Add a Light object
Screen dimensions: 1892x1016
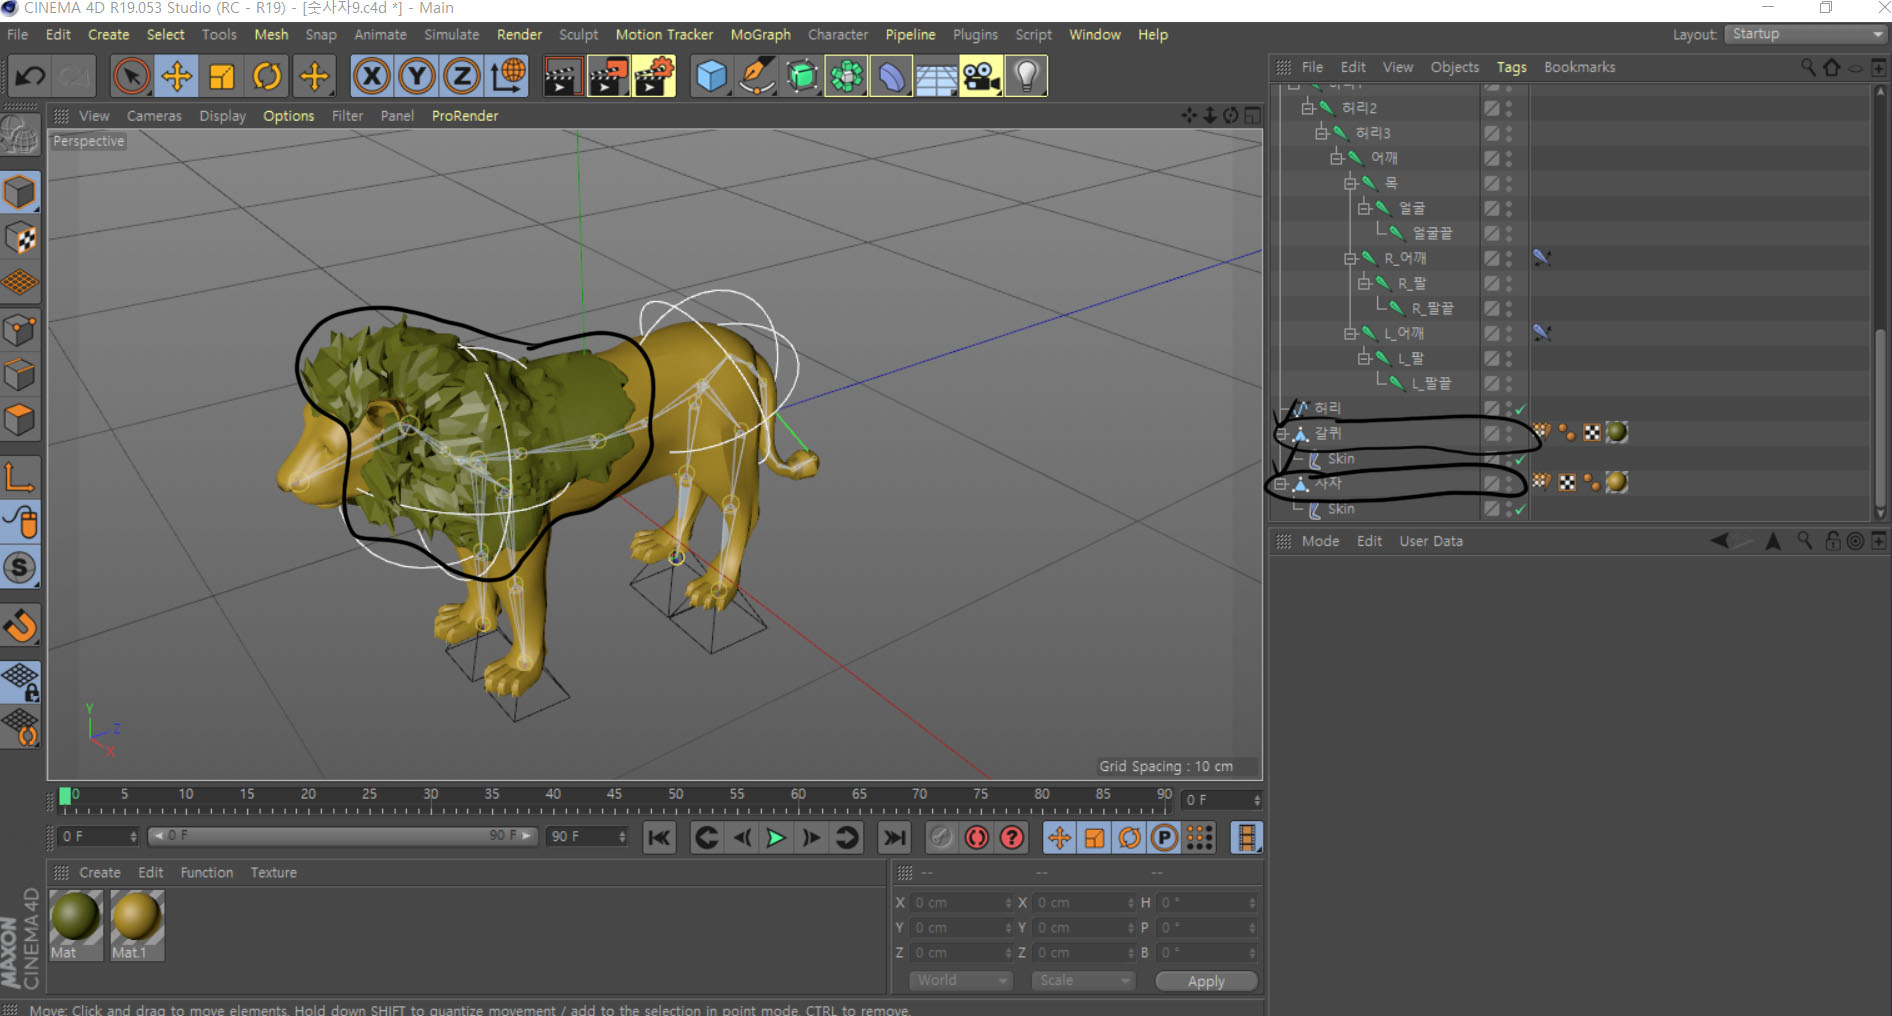1026,76
